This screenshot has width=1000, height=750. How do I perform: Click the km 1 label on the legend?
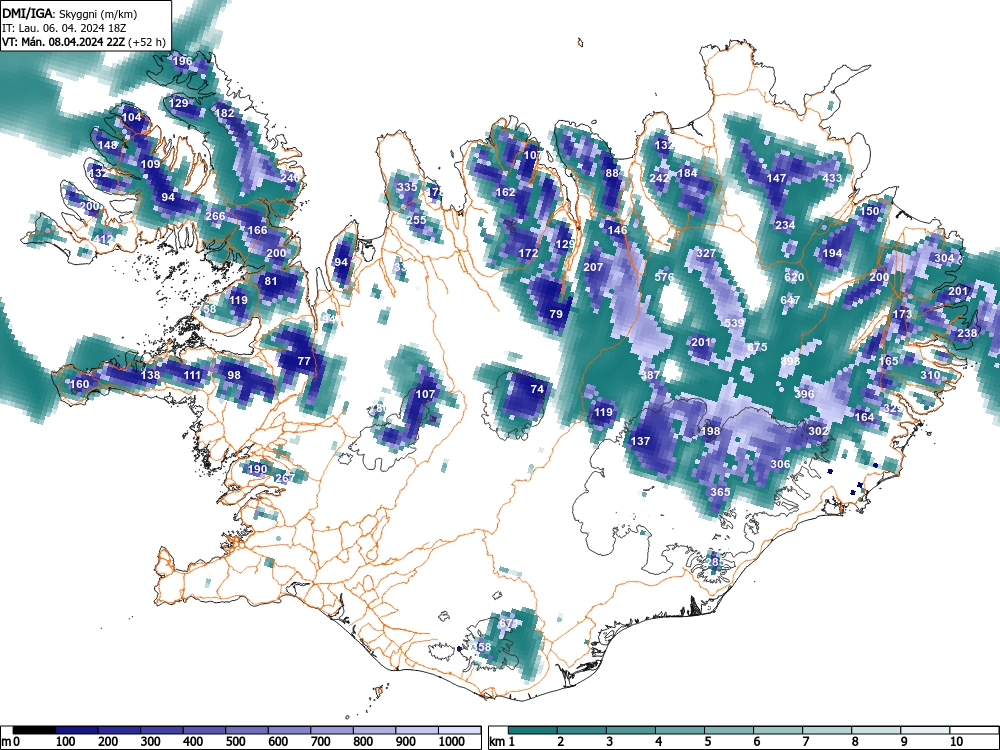pyautogui.click(x=502, y=742)
